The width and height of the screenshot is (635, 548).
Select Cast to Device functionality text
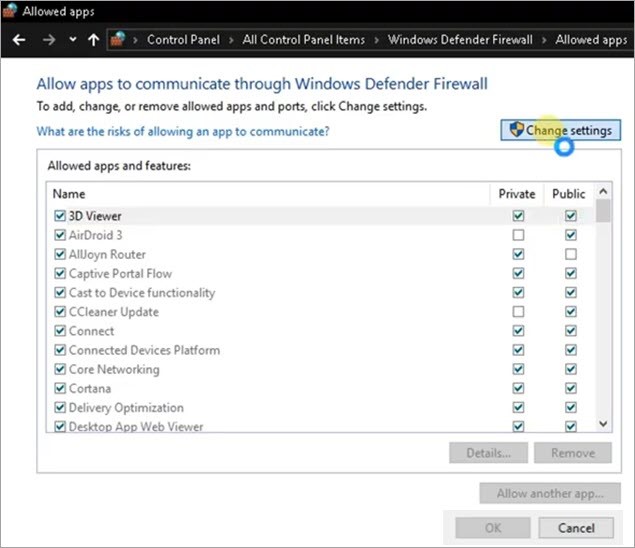point(142,293)
